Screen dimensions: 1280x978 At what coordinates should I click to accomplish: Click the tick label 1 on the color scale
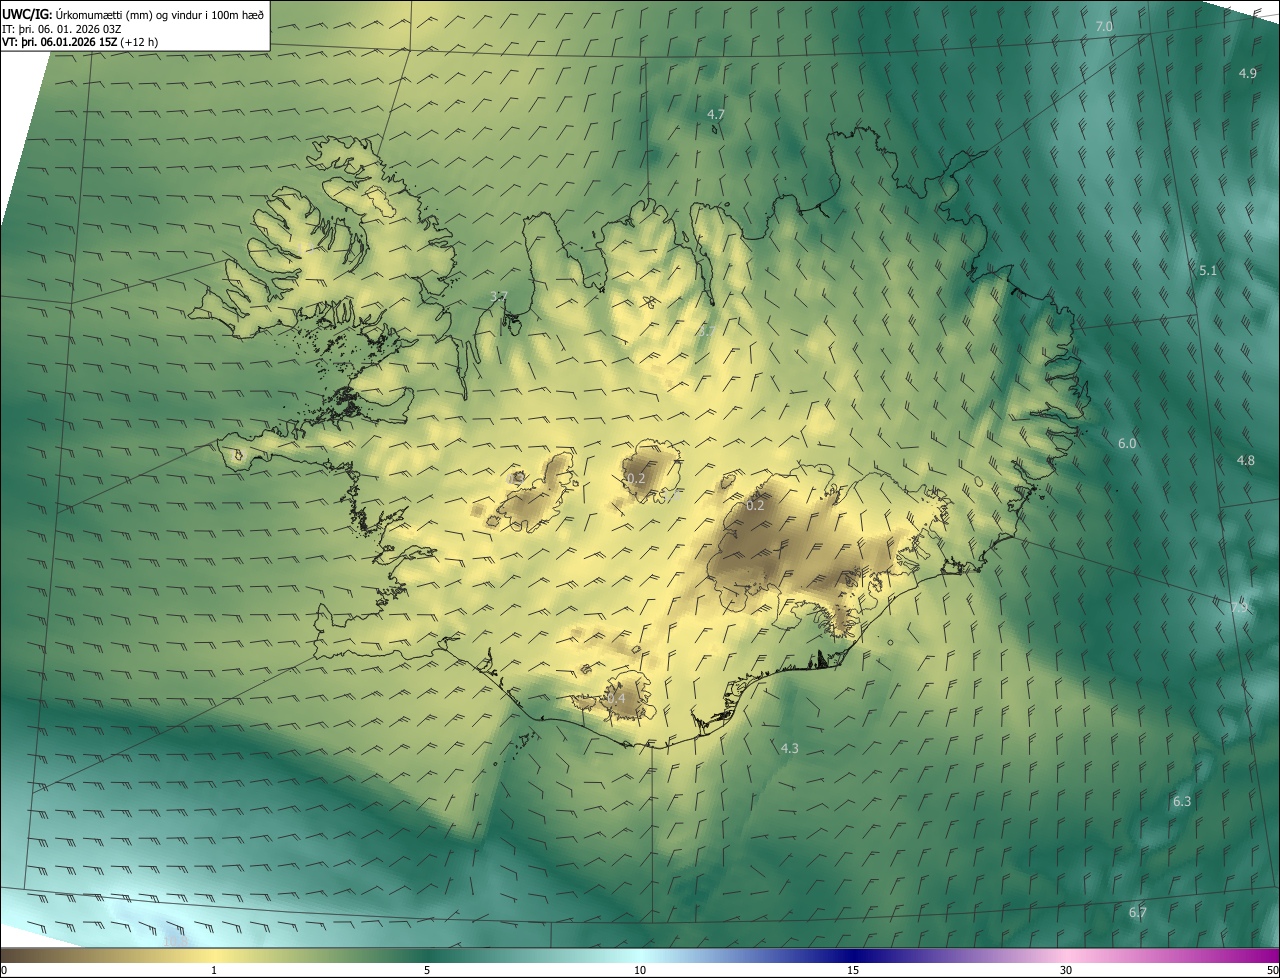[x=214, y=971]
